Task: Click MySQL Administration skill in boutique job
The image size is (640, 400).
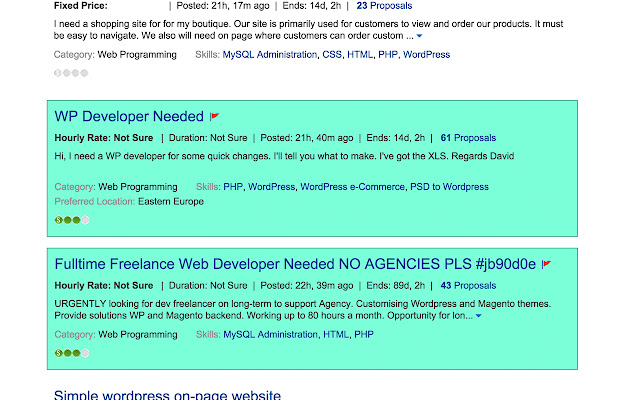Action: click(269, 55)
